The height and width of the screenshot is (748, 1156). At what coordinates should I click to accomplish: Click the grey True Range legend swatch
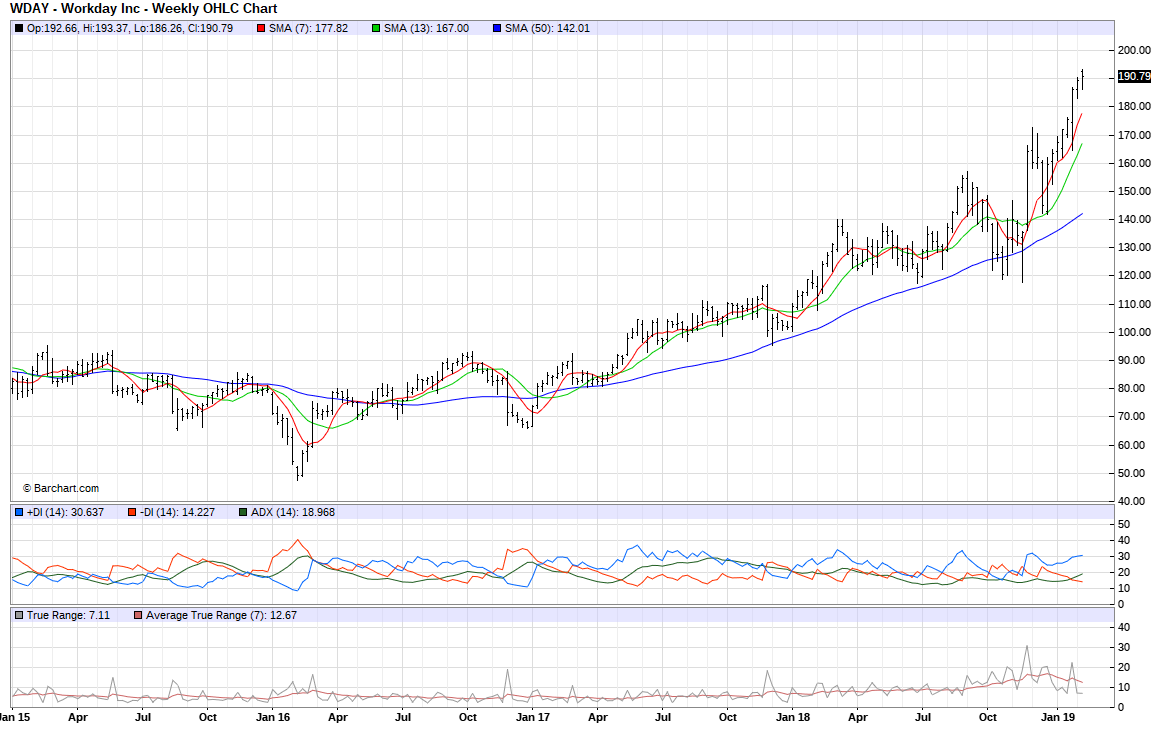pos(19,615)
